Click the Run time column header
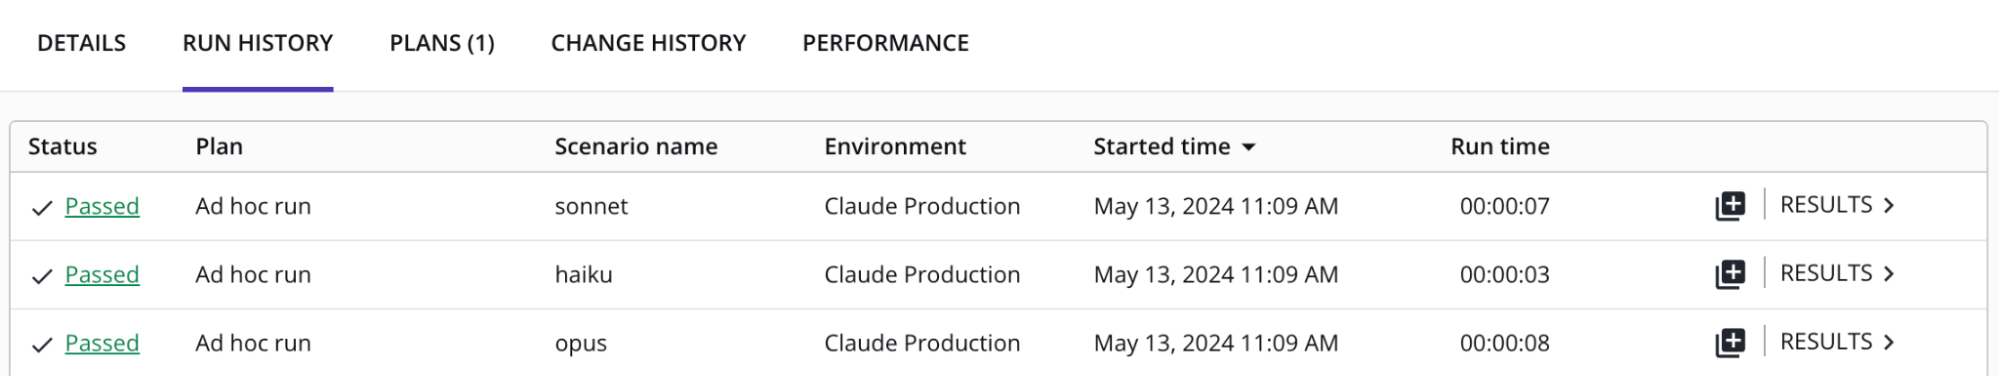Image resolution: width=1999 pixels, height=376 pixels. [1500, 146]
